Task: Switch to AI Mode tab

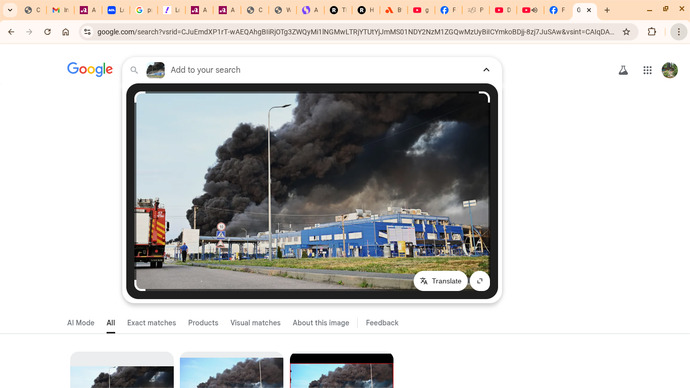Action: 81,323
